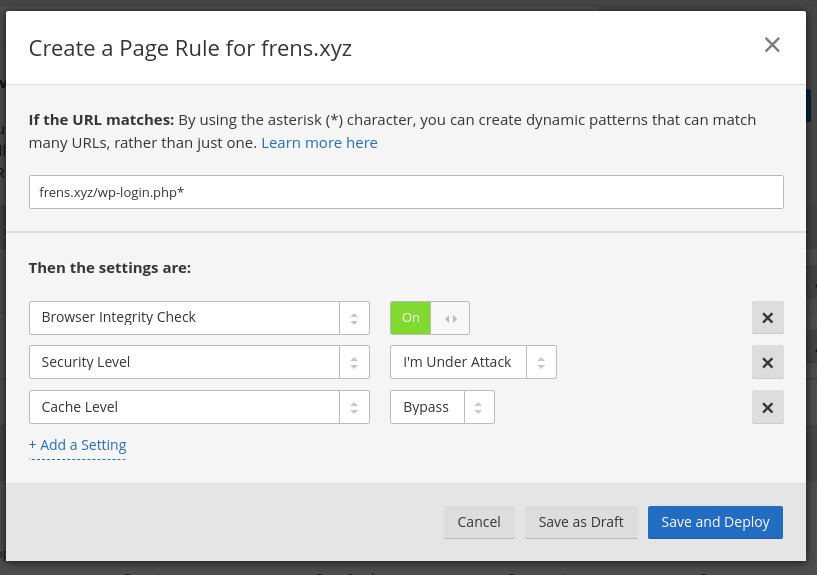Click Save as Draft button
This screenshot has height=575, width=817.
581,522
